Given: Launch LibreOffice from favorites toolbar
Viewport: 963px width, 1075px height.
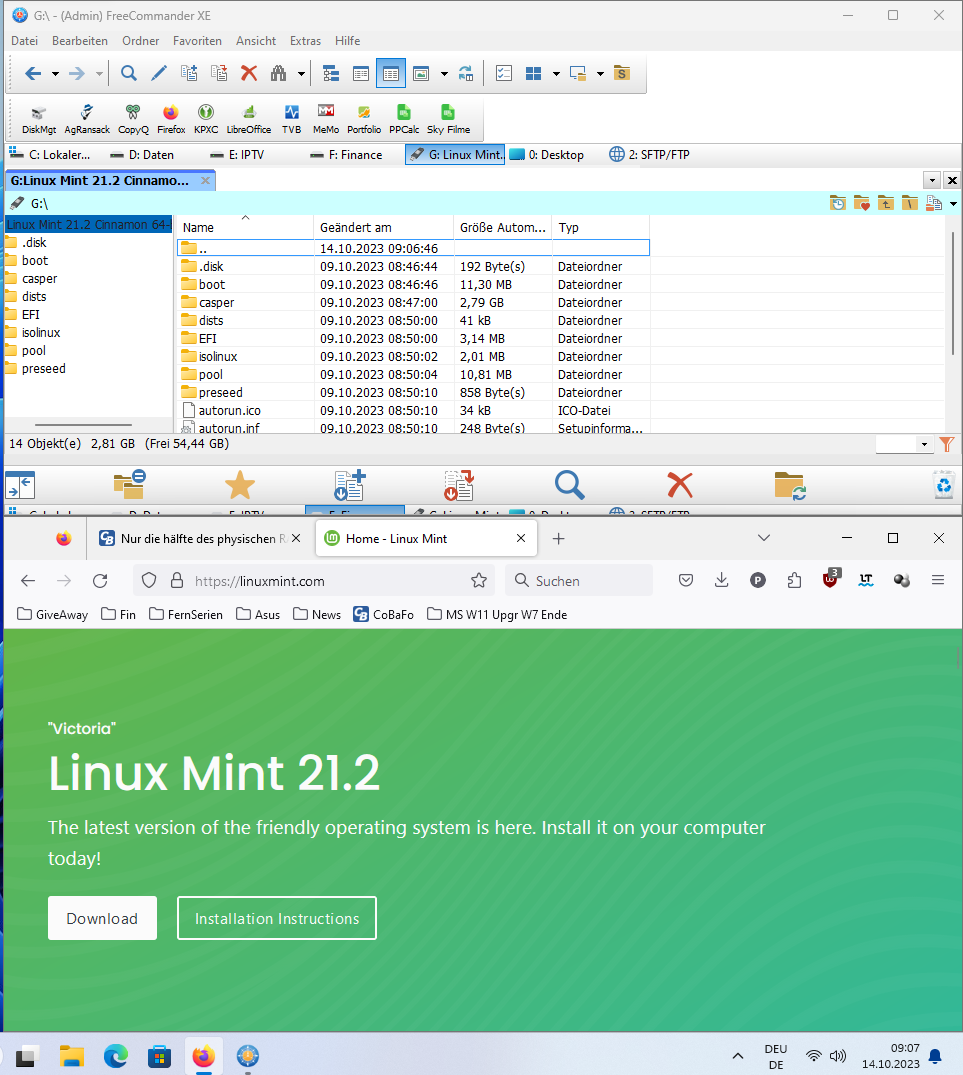Looking at the screenshot, I should (x=249, y=119).
